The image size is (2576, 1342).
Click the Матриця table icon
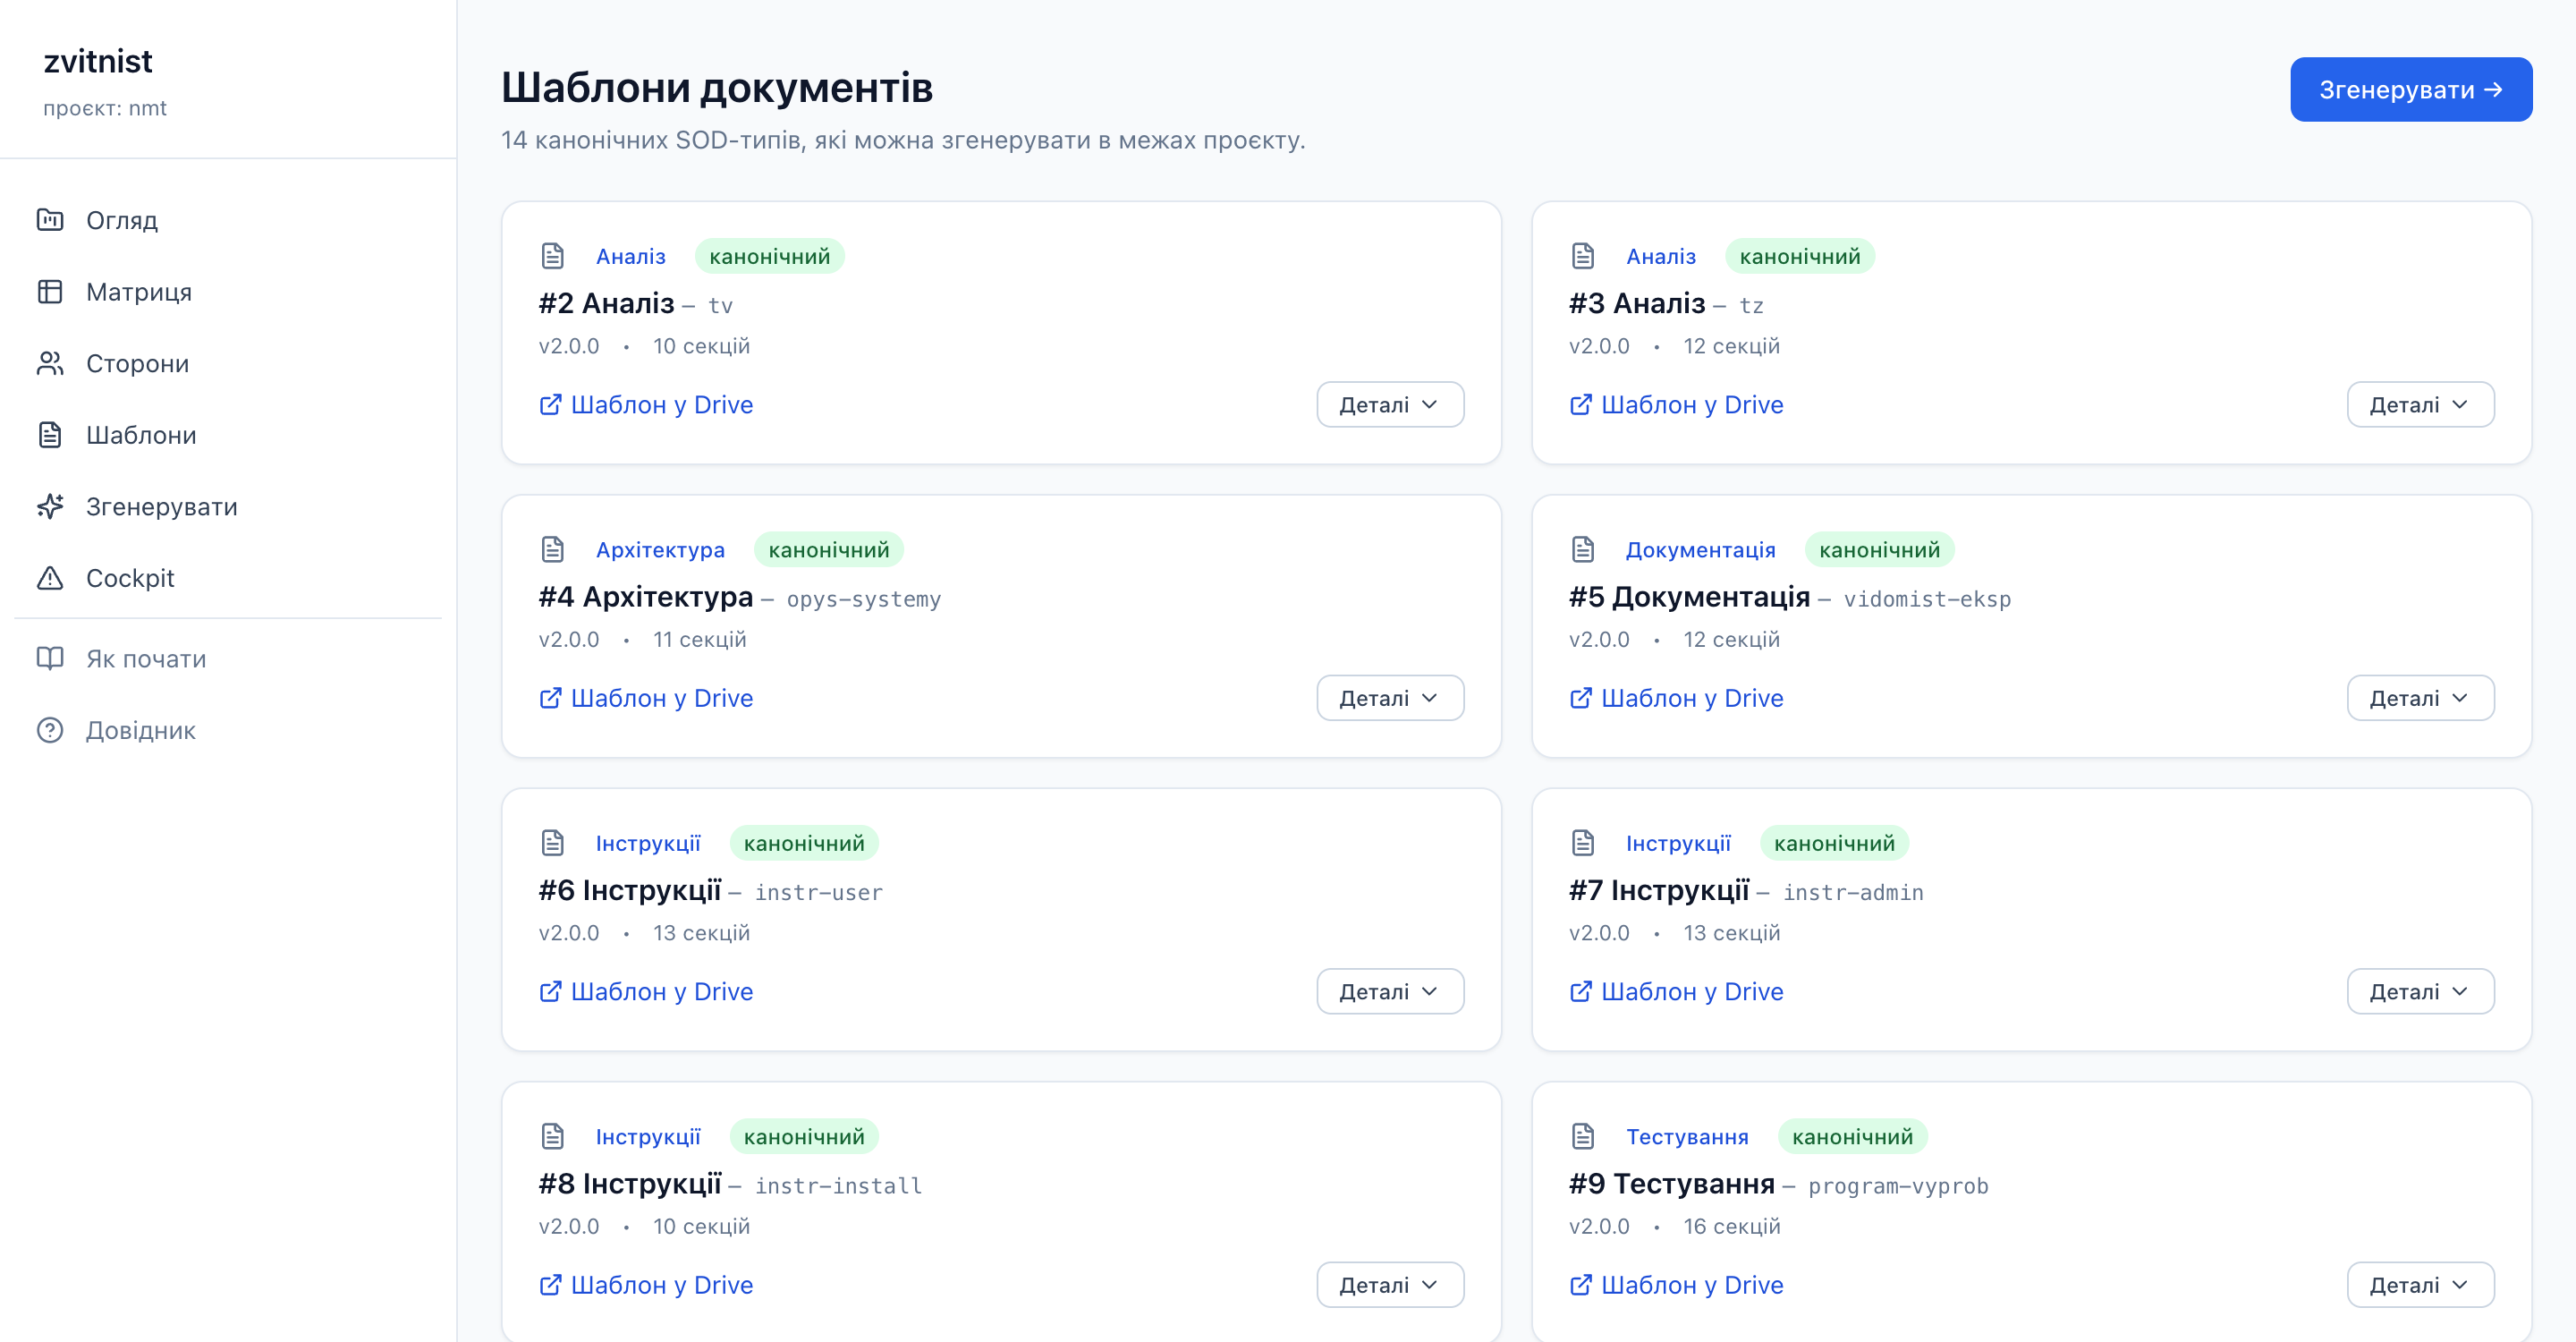[x=50, y=292]
